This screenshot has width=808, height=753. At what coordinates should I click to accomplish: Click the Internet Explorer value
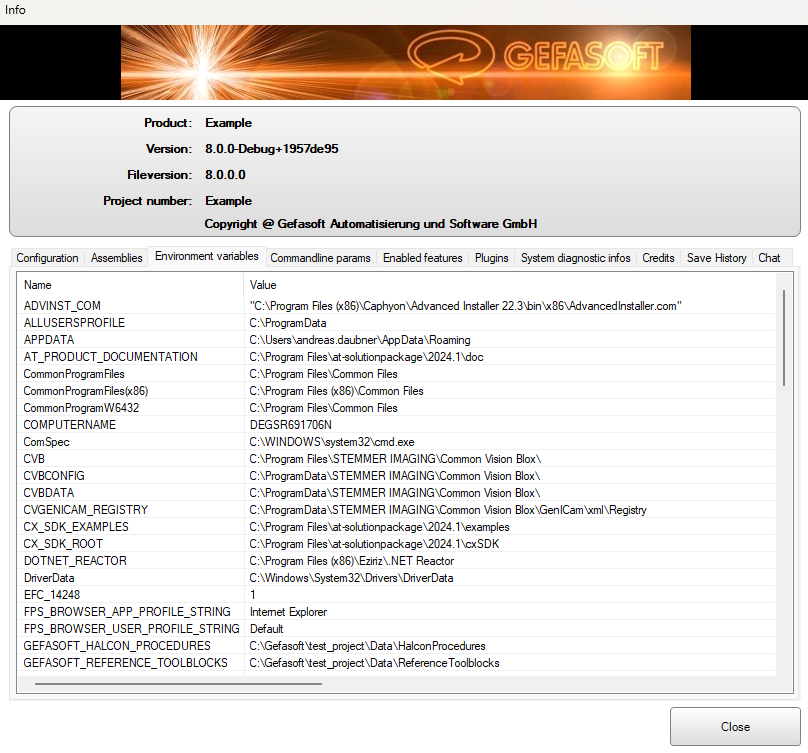click(288, 612)
